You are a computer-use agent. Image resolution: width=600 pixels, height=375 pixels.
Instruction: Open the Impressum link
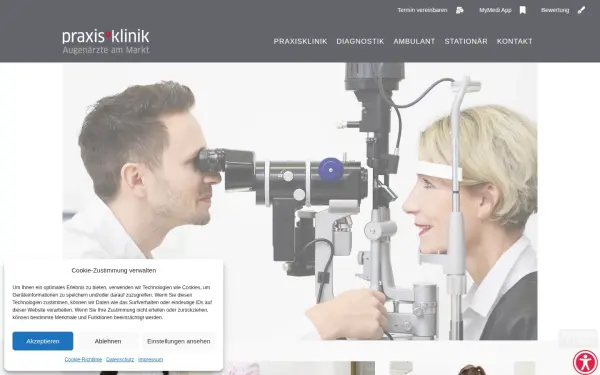tap(150, 359)
